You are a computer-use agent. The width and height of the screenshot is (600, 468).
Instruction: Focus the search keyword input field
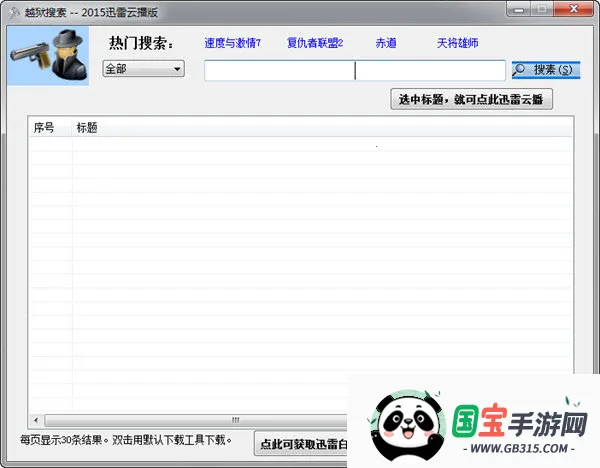(x=354, y=70)
